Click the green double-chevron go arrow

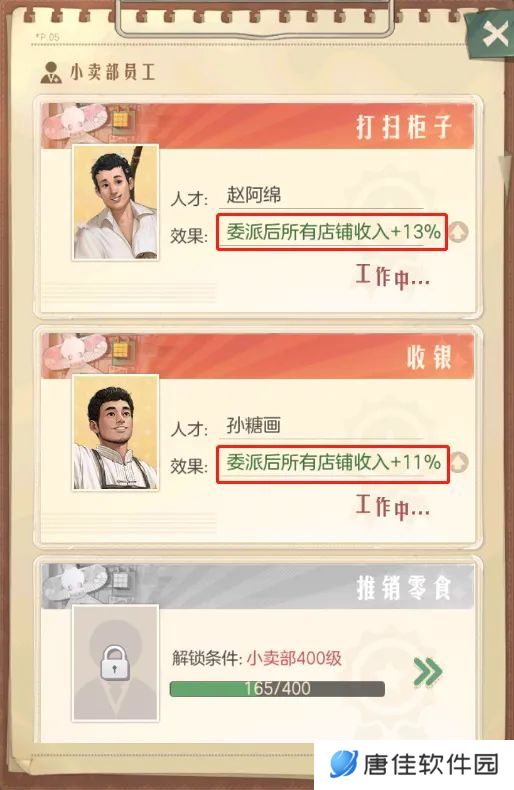pos(427,671)
